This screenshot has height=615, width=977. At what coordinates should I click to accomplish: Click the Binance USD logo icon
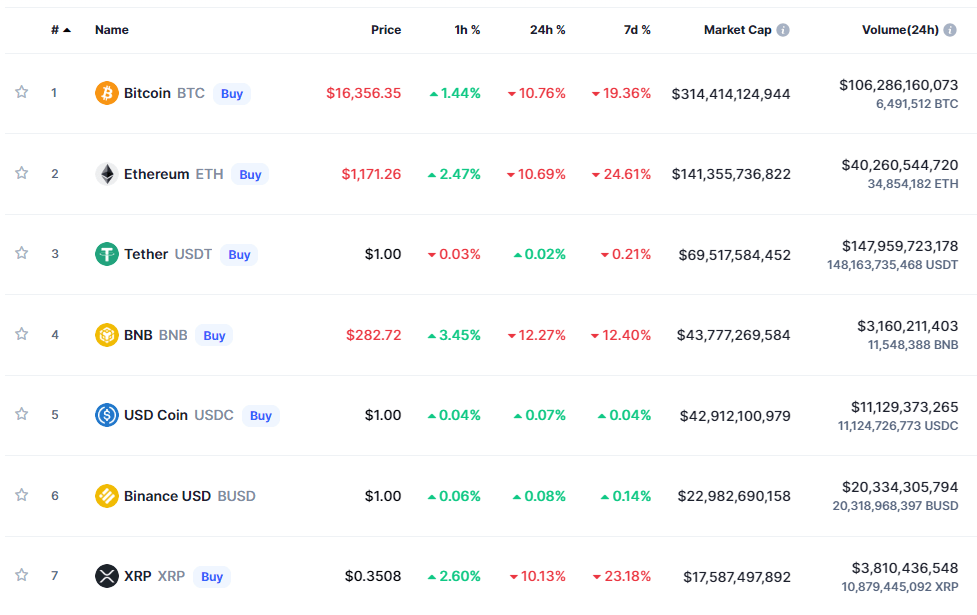(x=106, y=496)
